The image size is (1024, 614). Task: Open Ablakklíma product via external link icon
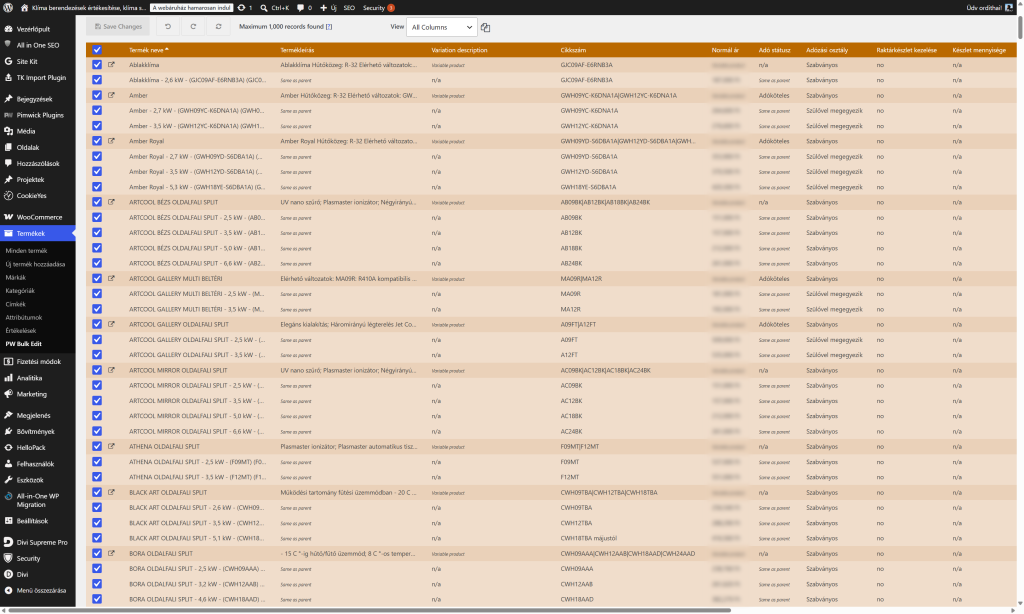pos(111,65)
